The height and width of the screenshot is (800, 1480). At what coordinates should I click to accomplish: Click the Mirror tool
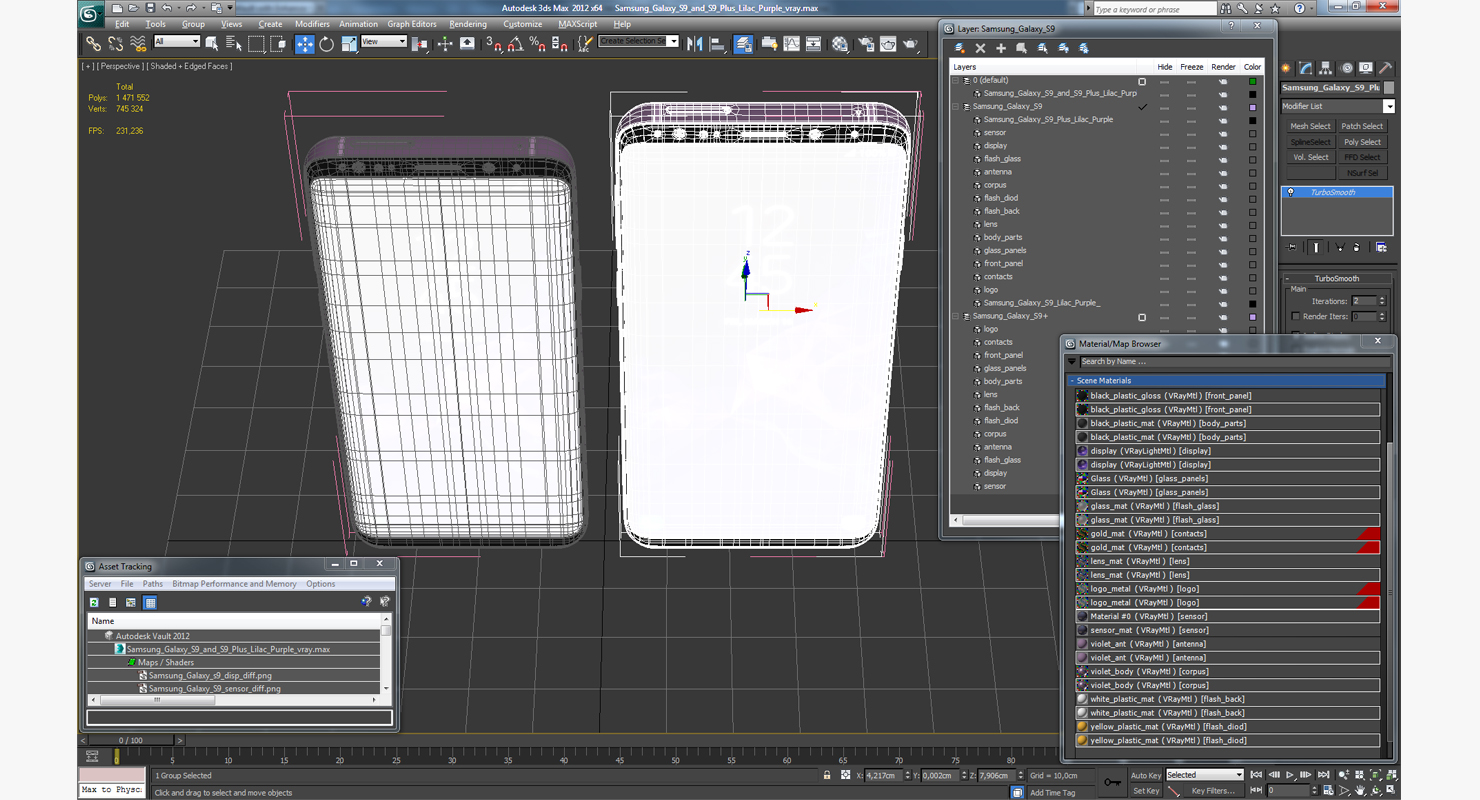pyautogui.click(x=694, y=43)
